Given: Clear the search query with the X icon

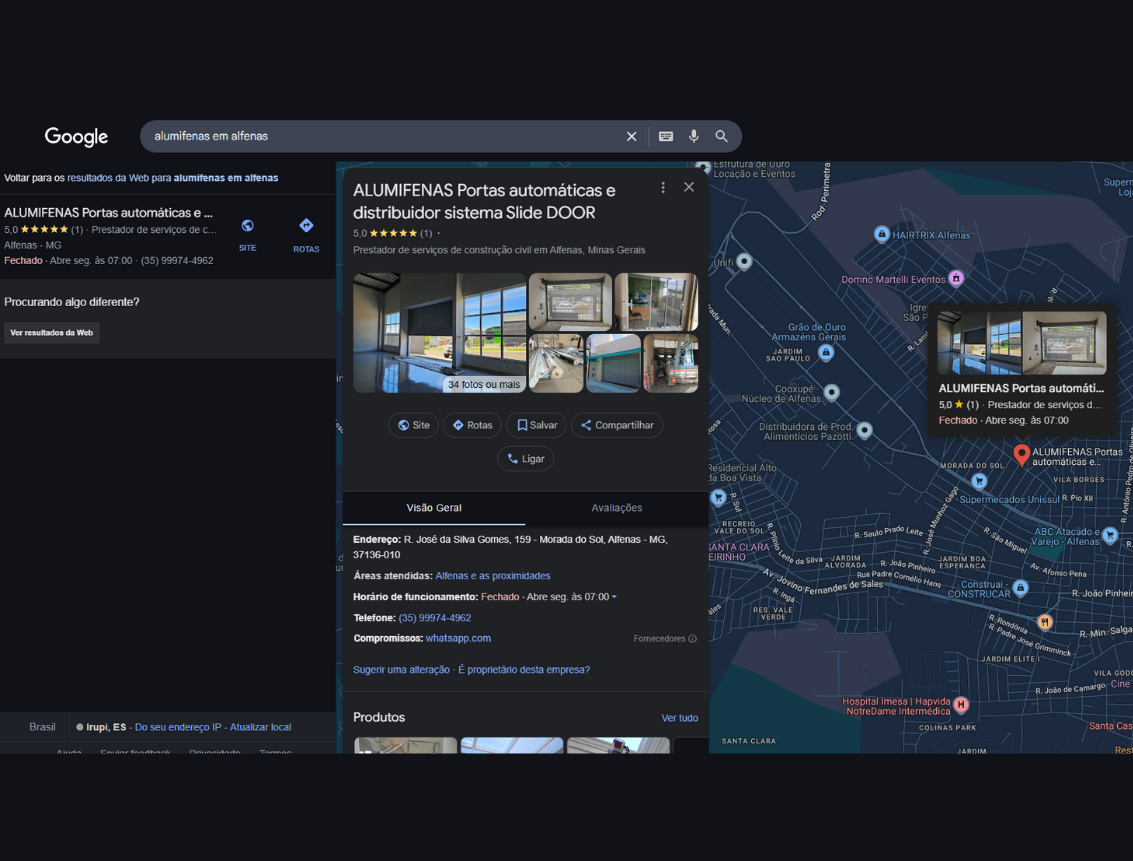Looking at the screenshot, I should pyautogui.click(x=632, y=137).
